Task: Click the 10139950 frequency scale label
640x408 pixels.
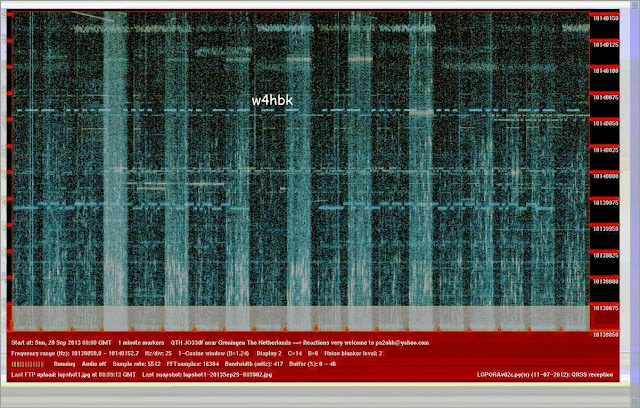Action: 606,229
